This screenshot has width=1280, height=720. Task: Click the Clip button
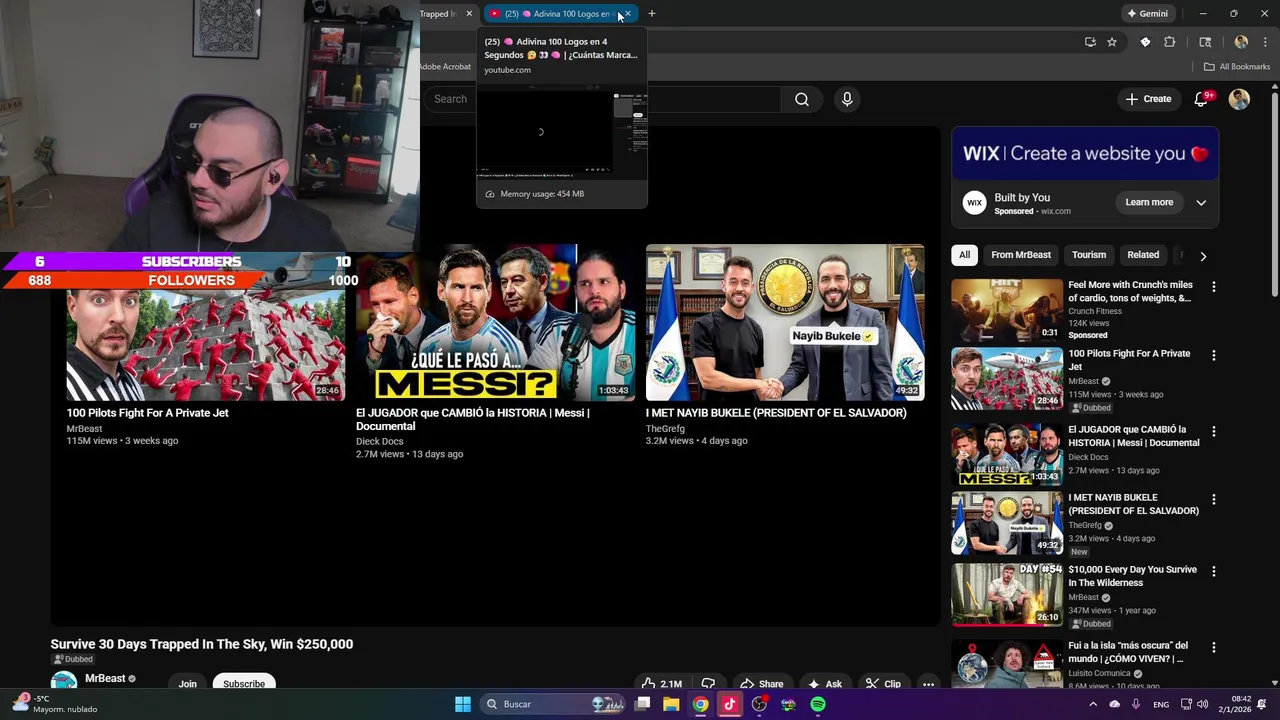pos(883,684)
